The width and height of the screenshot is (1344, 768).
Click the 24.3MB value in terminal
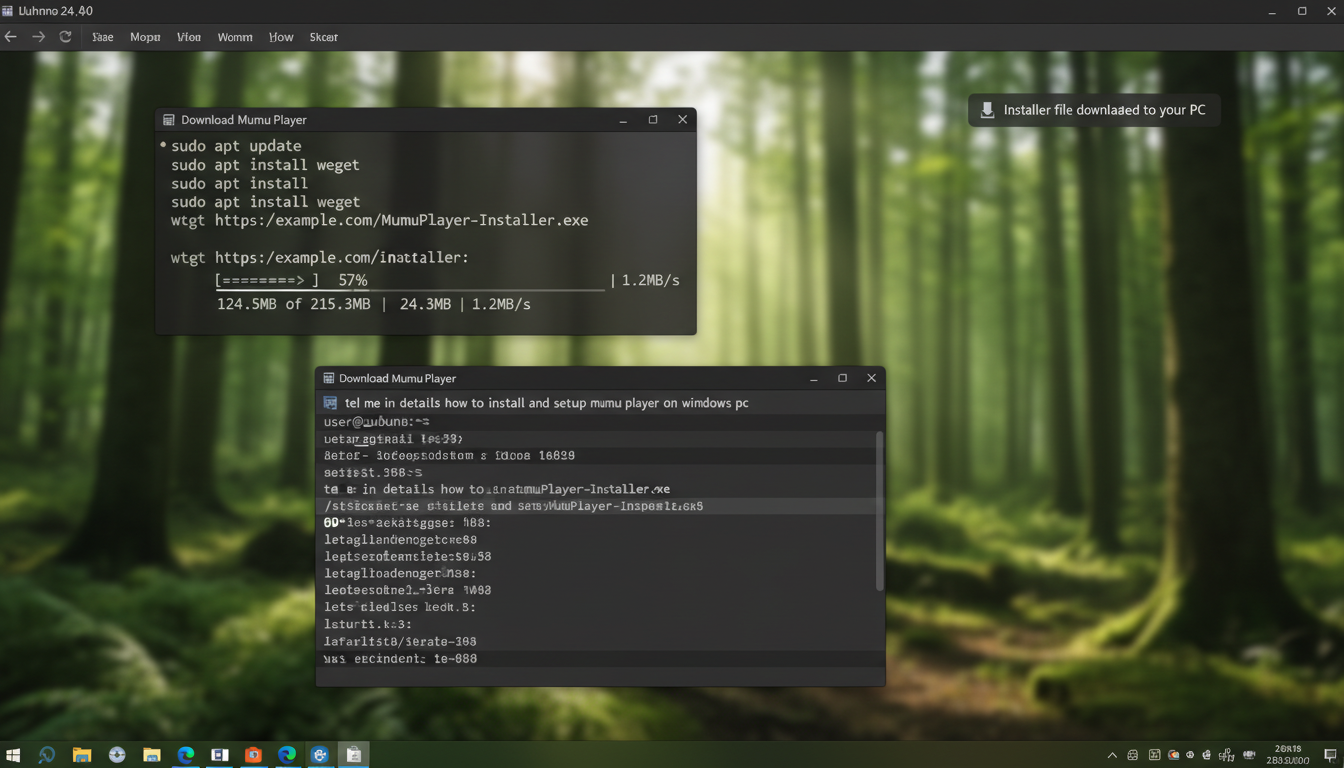click(x=425, y=304)
